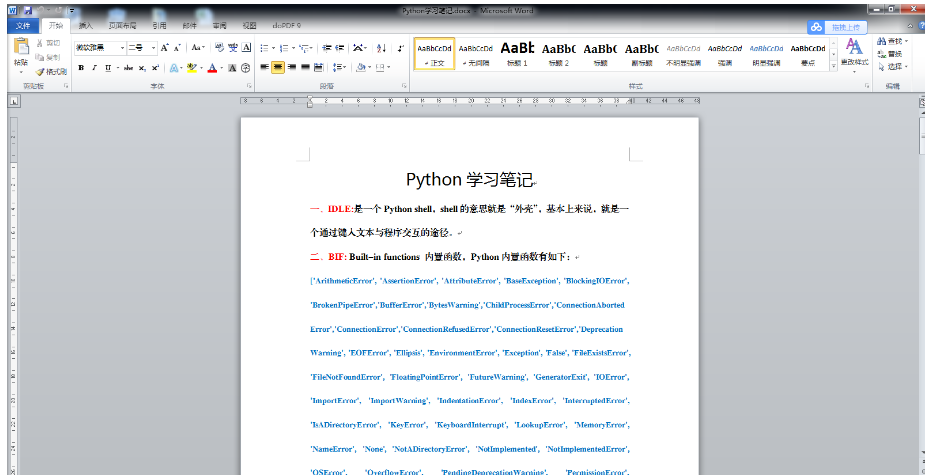This screenshot has width=925, height=475.
Task: Click the Show paragraph marks icon
Action: click(x=401, y=48)
